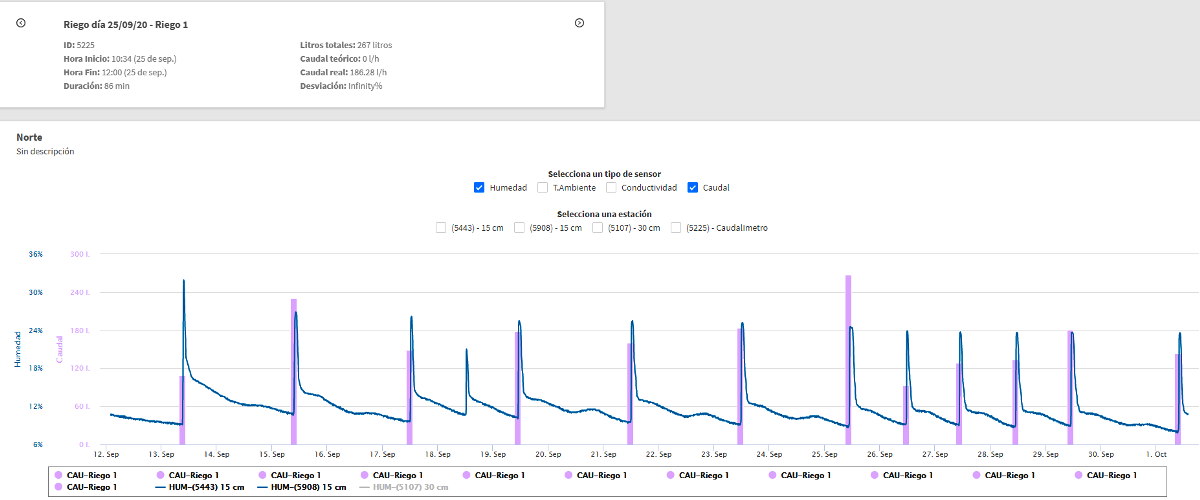Click the 'Riego día 25/09/20 - Riego 1' title

125,24
